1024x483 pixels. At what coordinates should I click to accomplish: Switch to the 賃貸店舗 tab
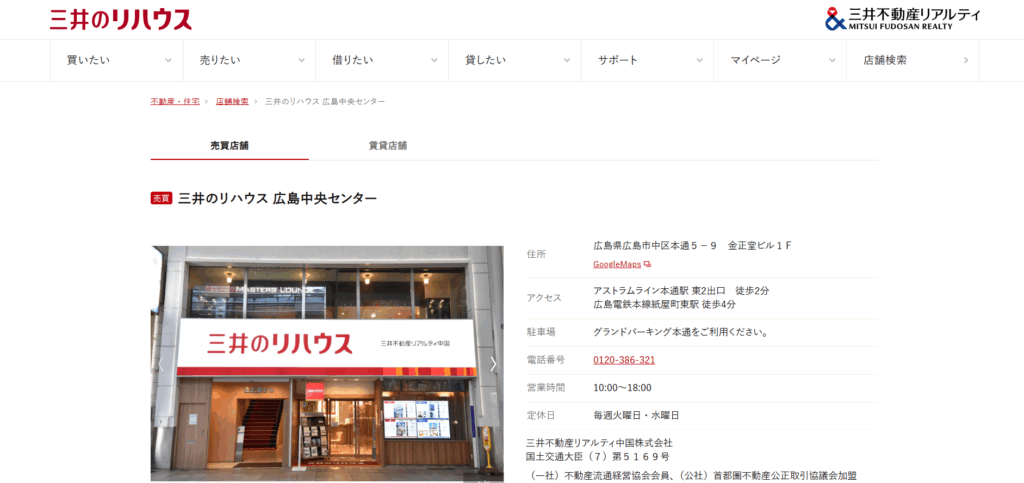(388, 146)
